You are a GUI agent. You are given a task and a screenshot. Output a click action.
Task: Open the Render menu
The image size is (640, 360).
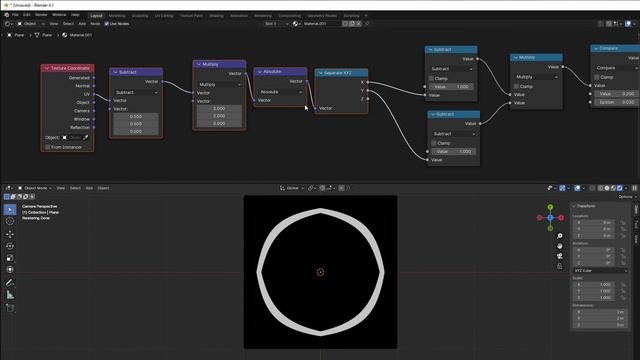click(41, 15)
